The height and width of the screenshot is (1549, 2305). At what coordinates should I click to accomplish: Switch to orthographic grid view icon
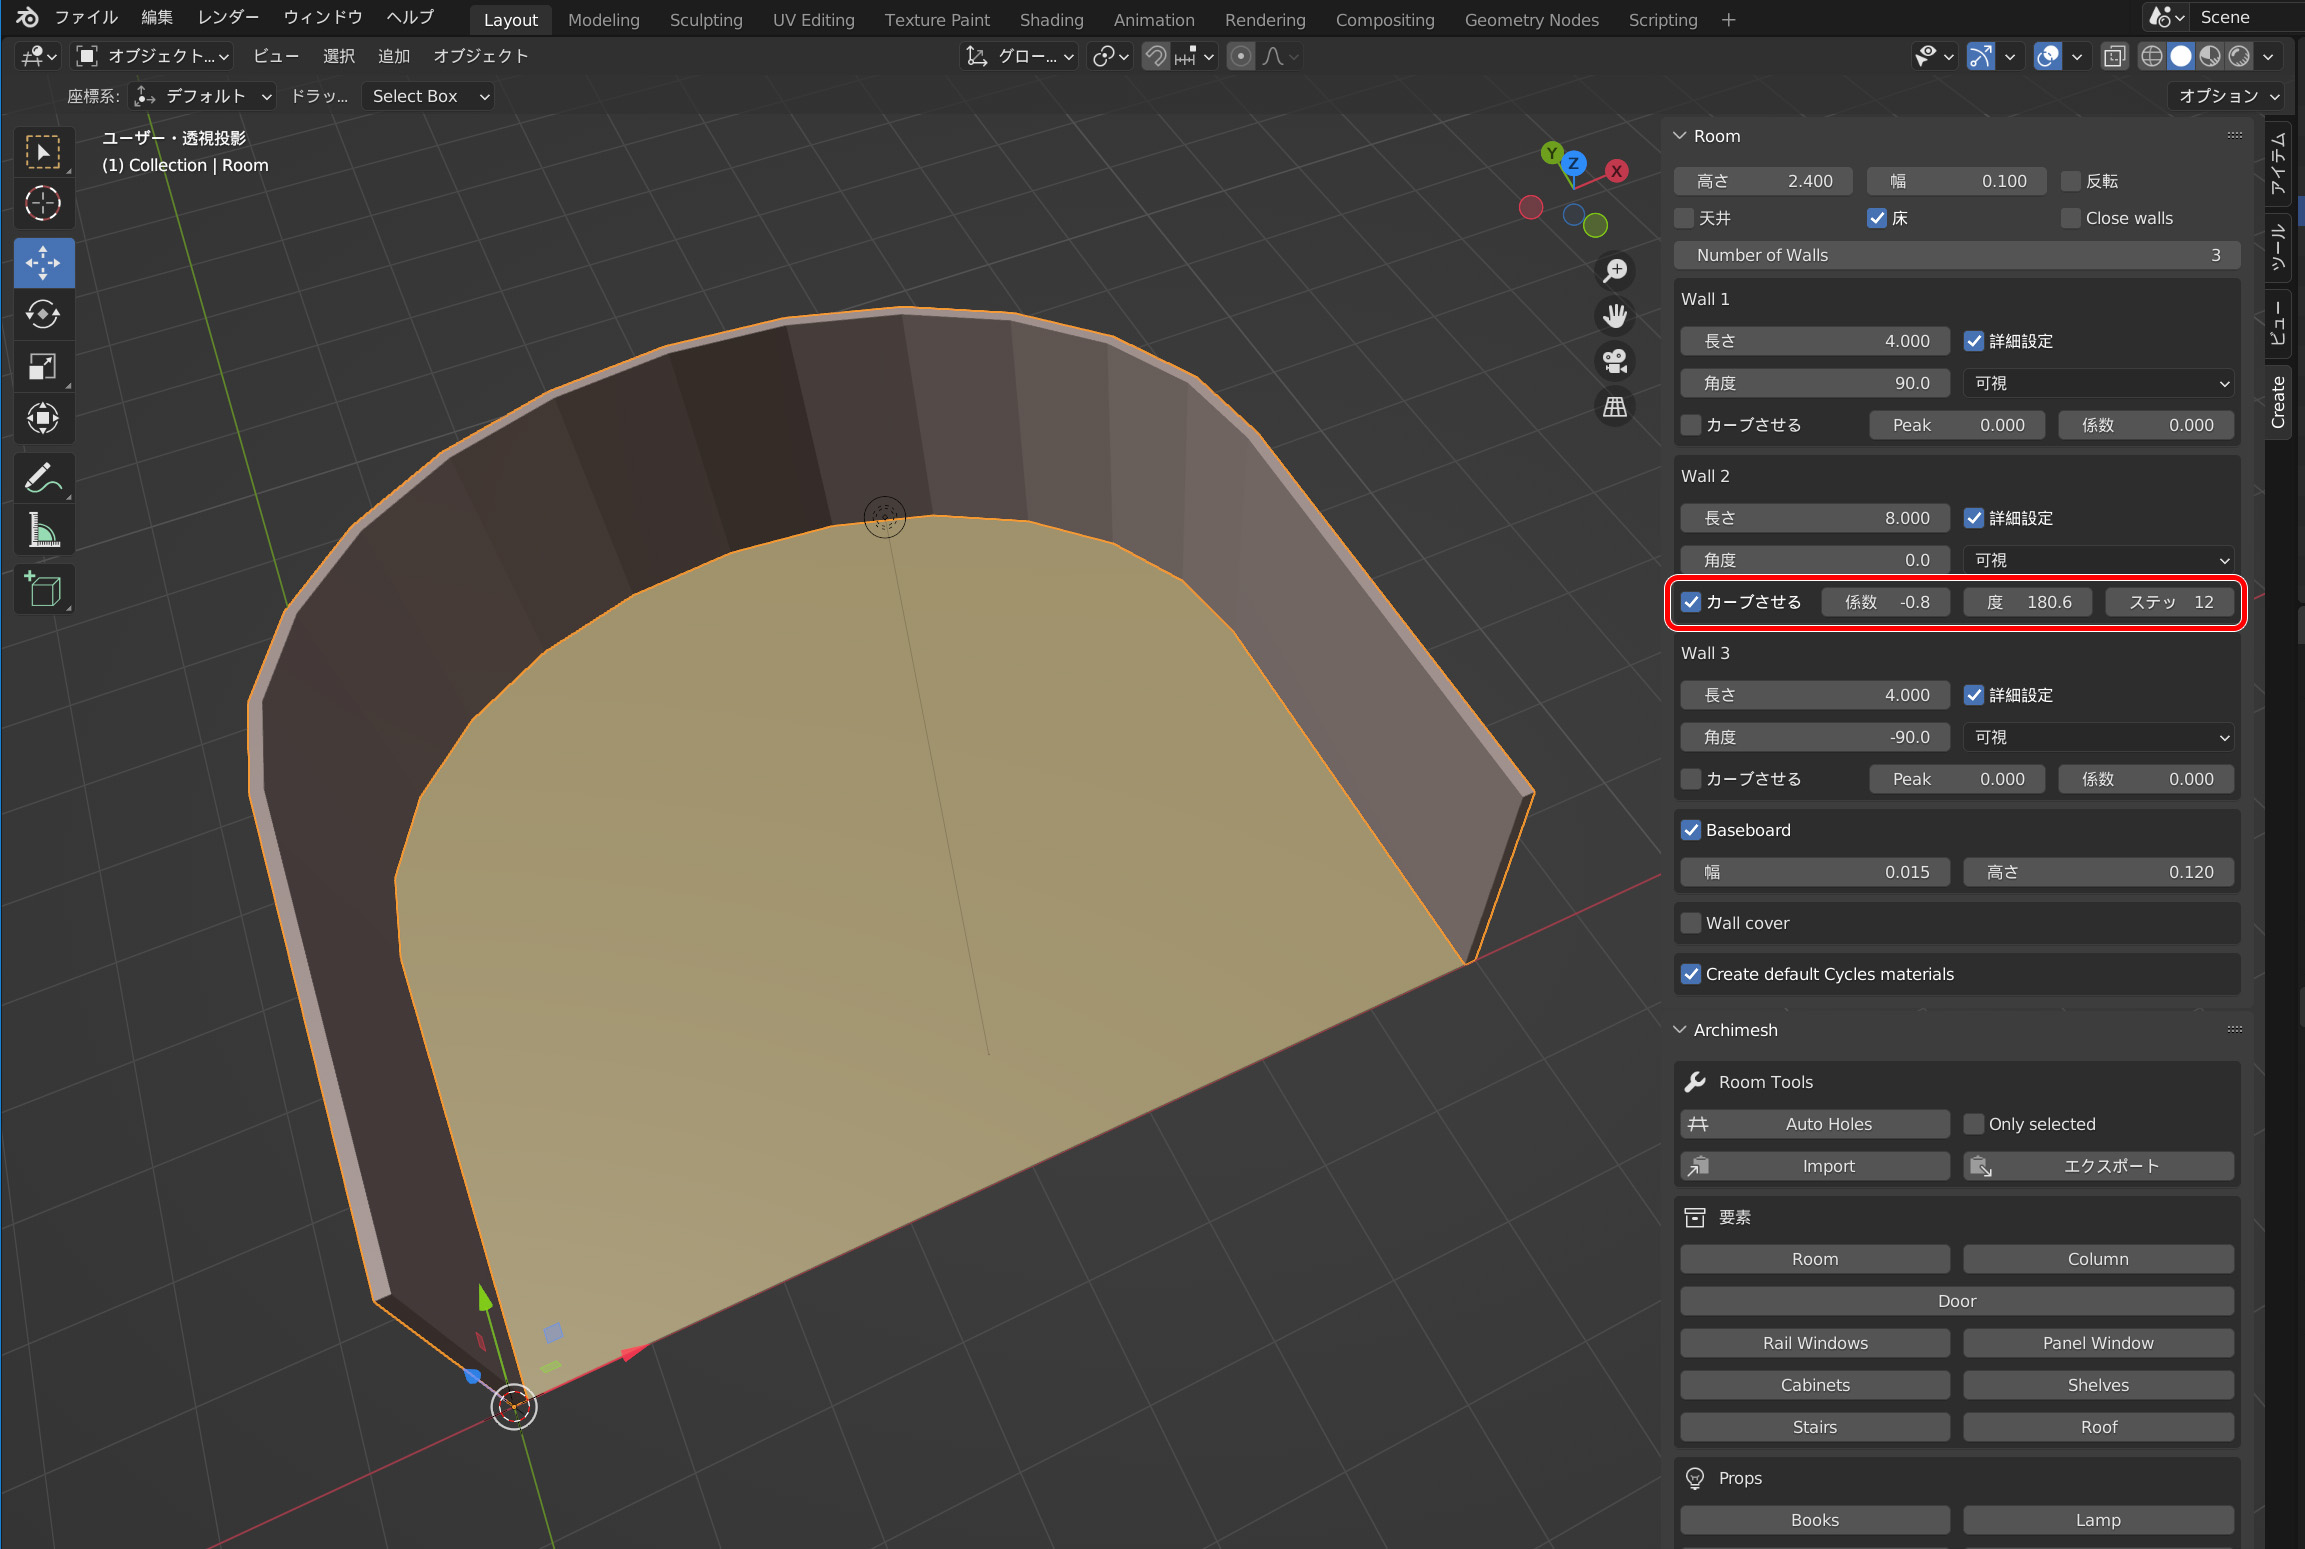[1614, 407]
